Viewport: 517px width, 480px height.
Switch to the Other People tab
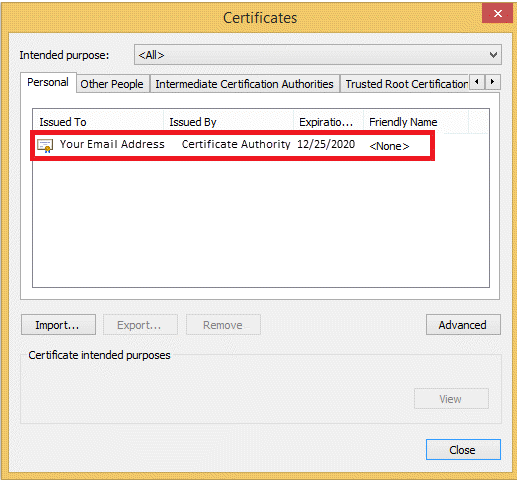[x=112, y=84]
